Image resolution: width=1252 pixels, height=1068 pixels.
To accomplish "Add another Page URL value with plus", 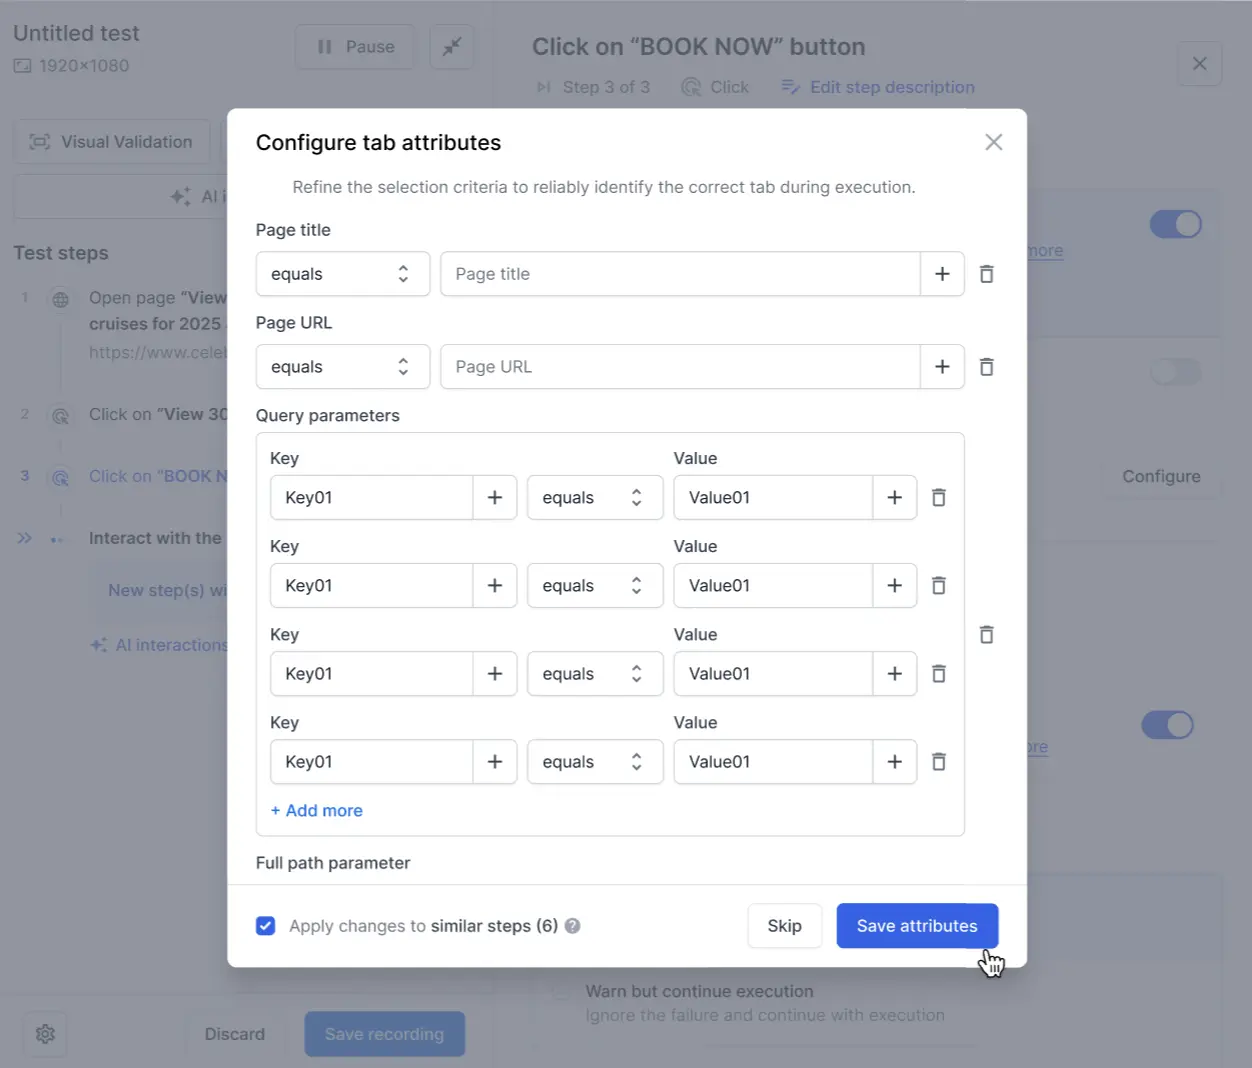I will pos(942,367).
